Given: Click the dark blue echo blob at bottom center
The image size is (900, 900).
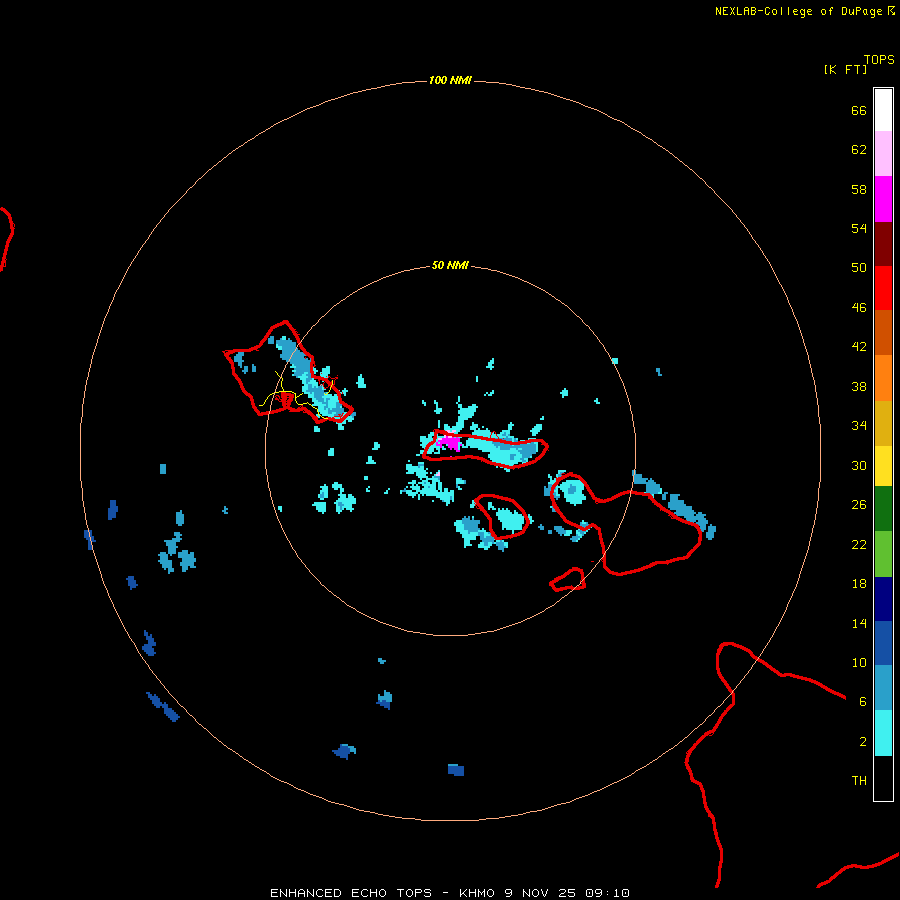Looking at the screenshot, I should [456, 770].
